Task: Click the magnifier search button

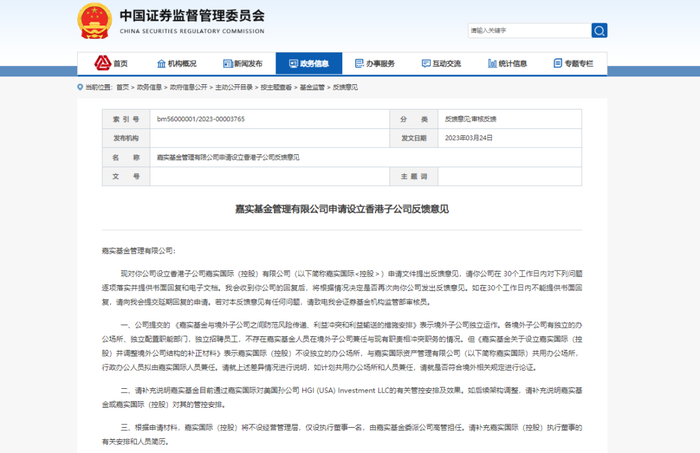Action: [599, 30]
